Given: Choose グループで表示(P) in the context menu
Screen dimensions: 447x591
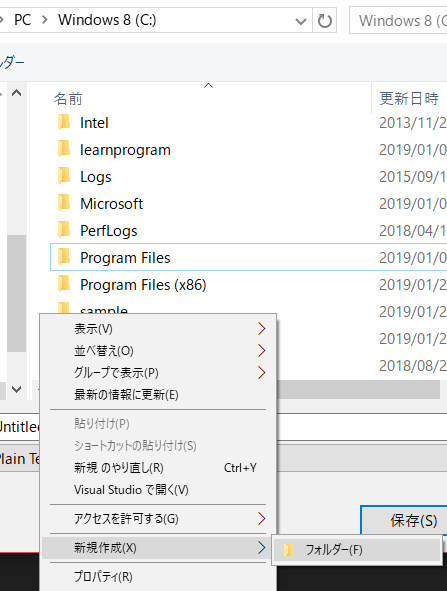Looking at the screenshot, I should click(158, 372).
